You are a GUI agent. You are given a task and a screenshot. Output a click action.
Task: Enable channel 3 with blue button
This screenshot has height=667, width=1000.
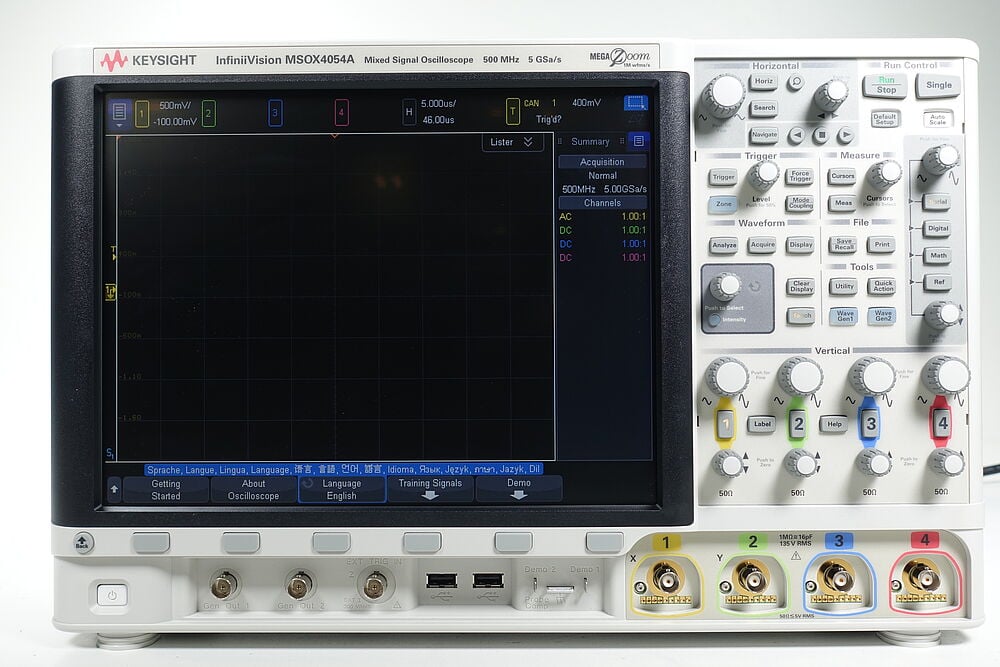(x=870, y=424)
